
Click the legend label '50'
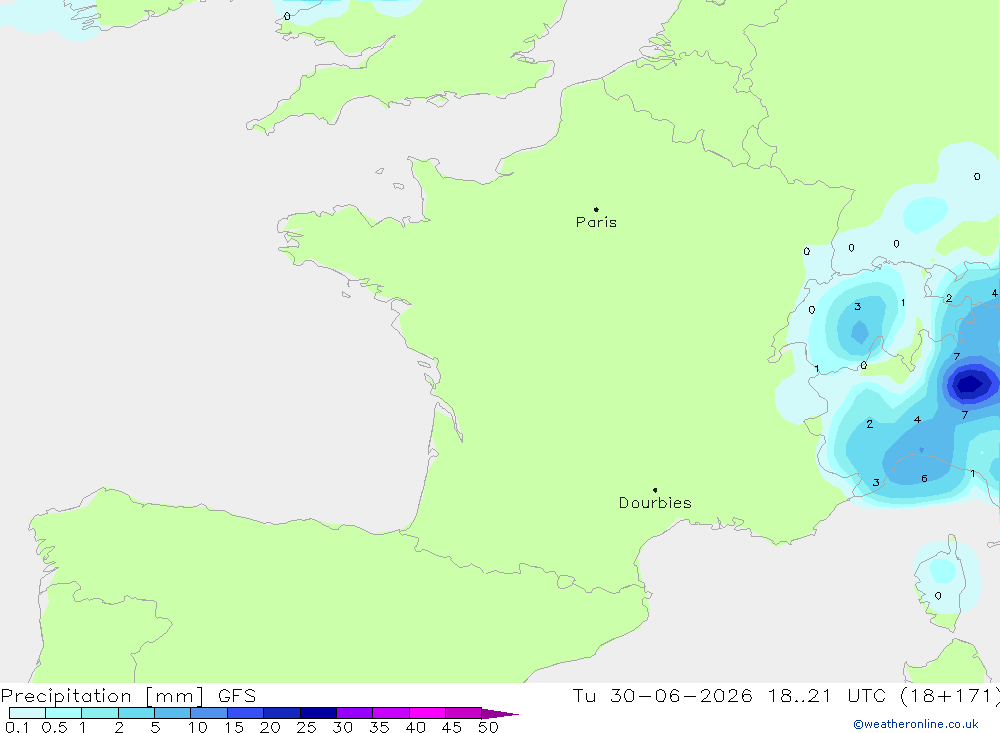point(488,727)
